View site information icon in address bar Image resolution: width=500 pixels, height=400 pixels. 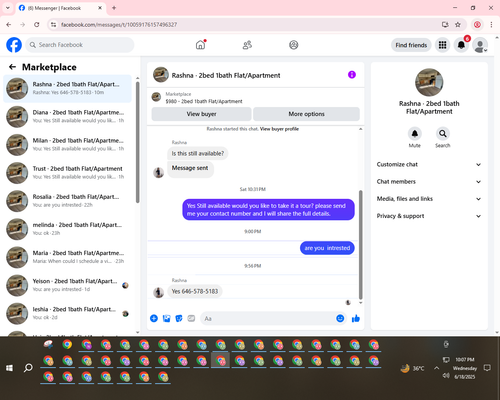click(54, 24)
